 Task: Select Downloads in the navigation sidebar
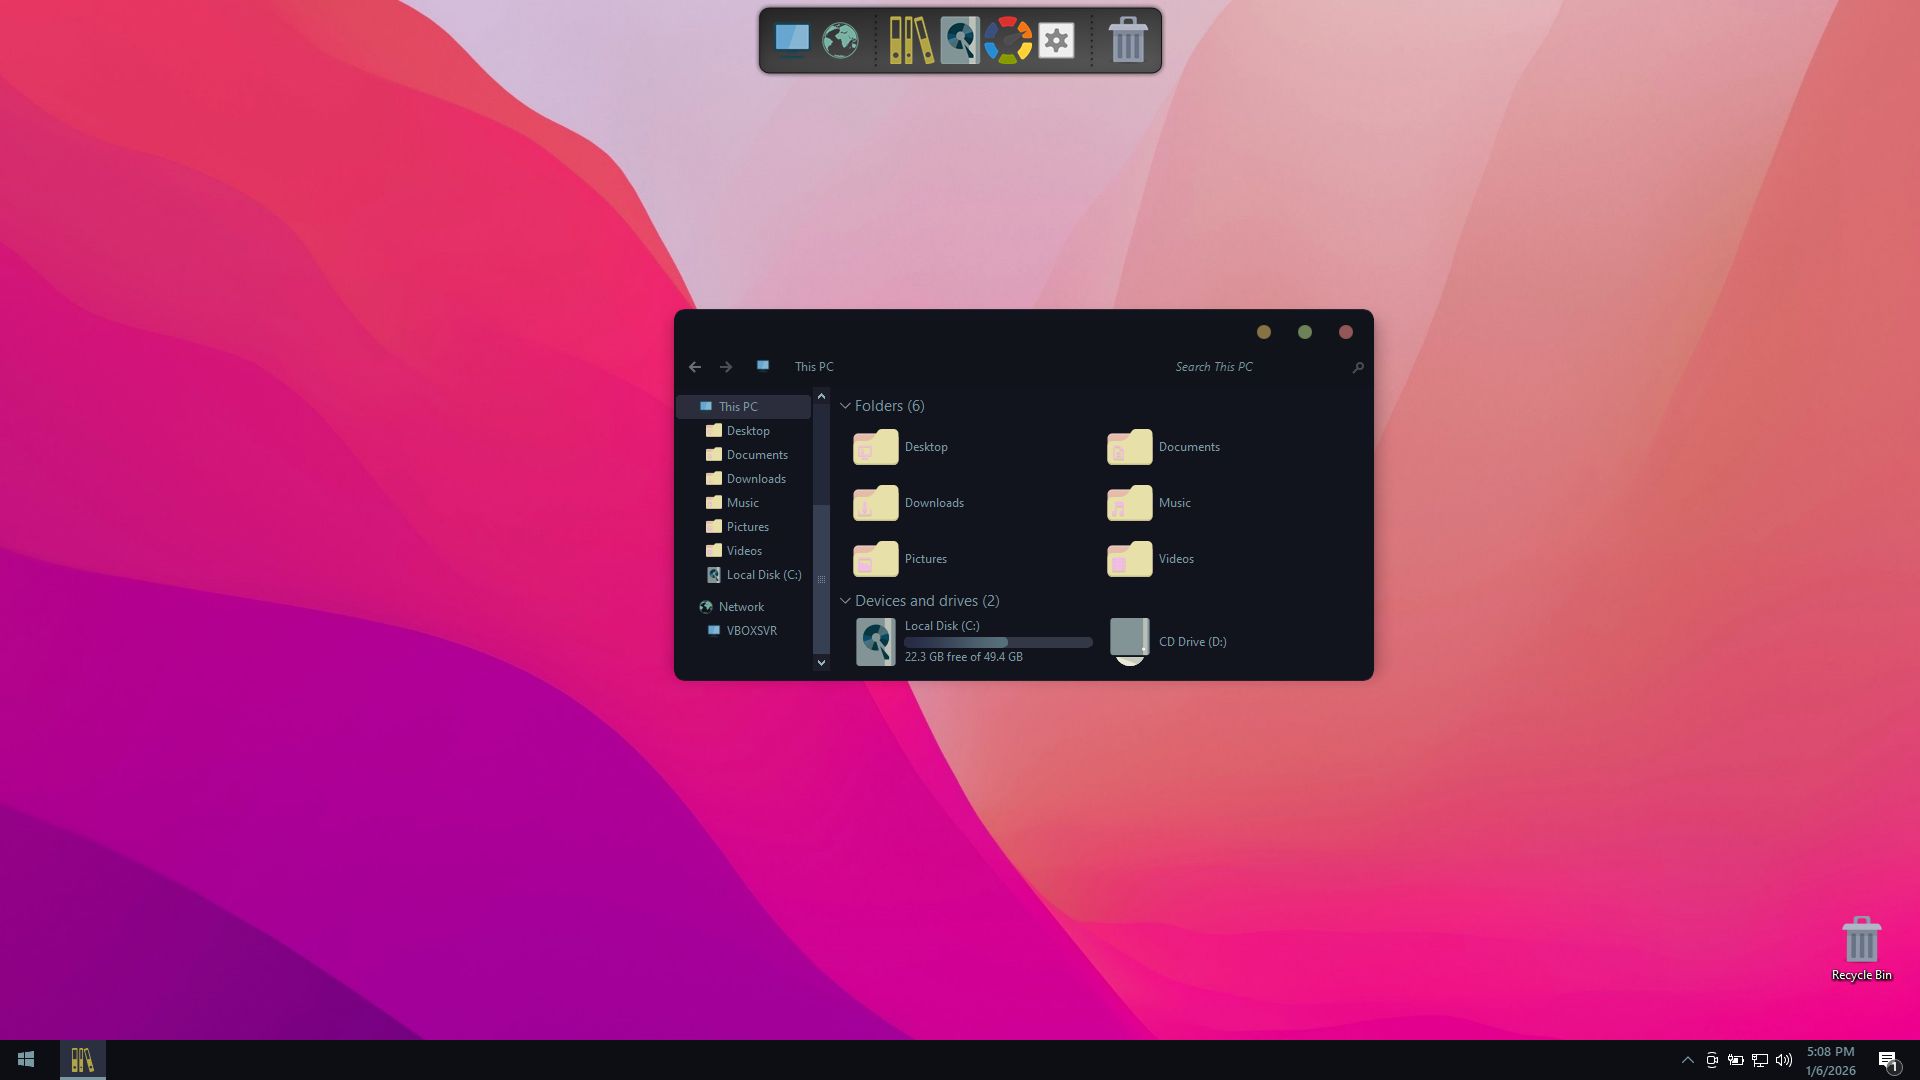tap(755, 479)
